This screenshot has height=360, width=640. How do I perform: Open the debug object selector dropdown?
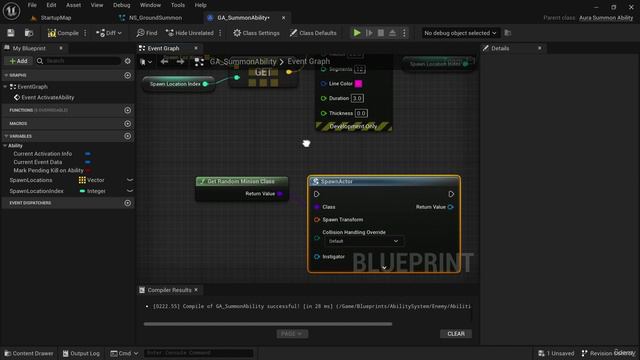pyautogui.click(x=460, y=33)
